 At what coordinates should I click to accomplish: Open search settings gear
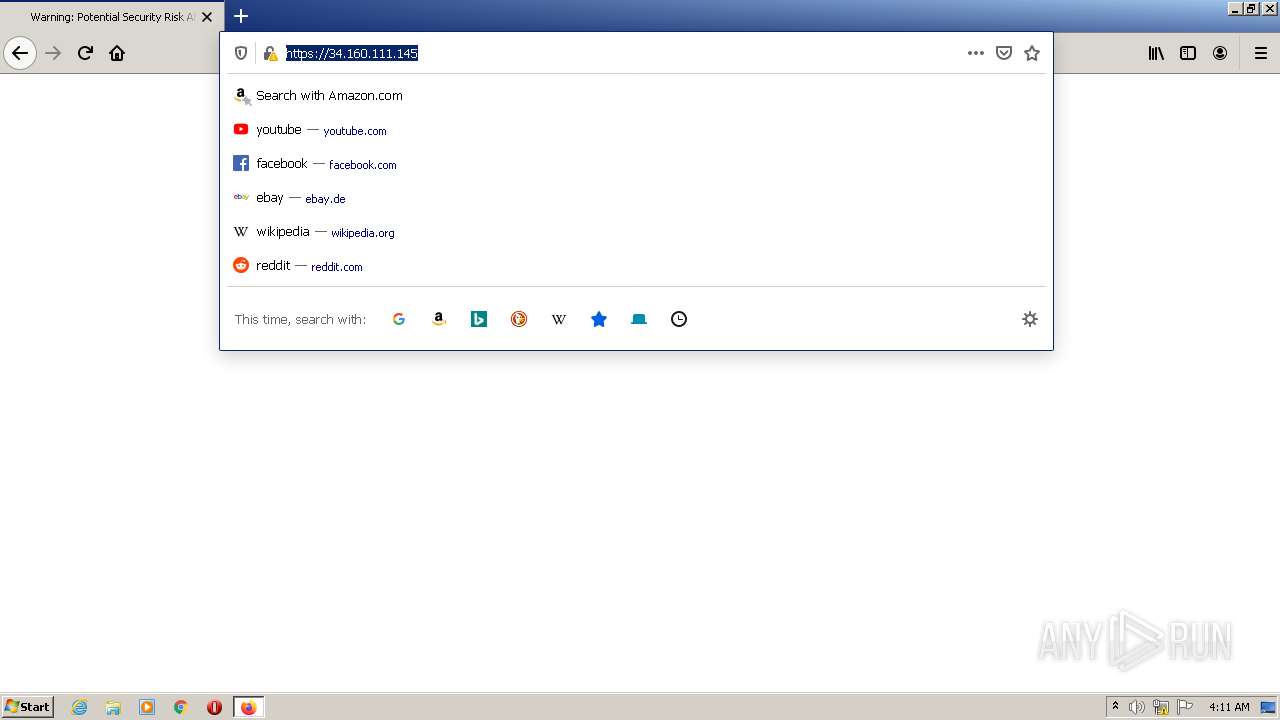click(1030, 319)
